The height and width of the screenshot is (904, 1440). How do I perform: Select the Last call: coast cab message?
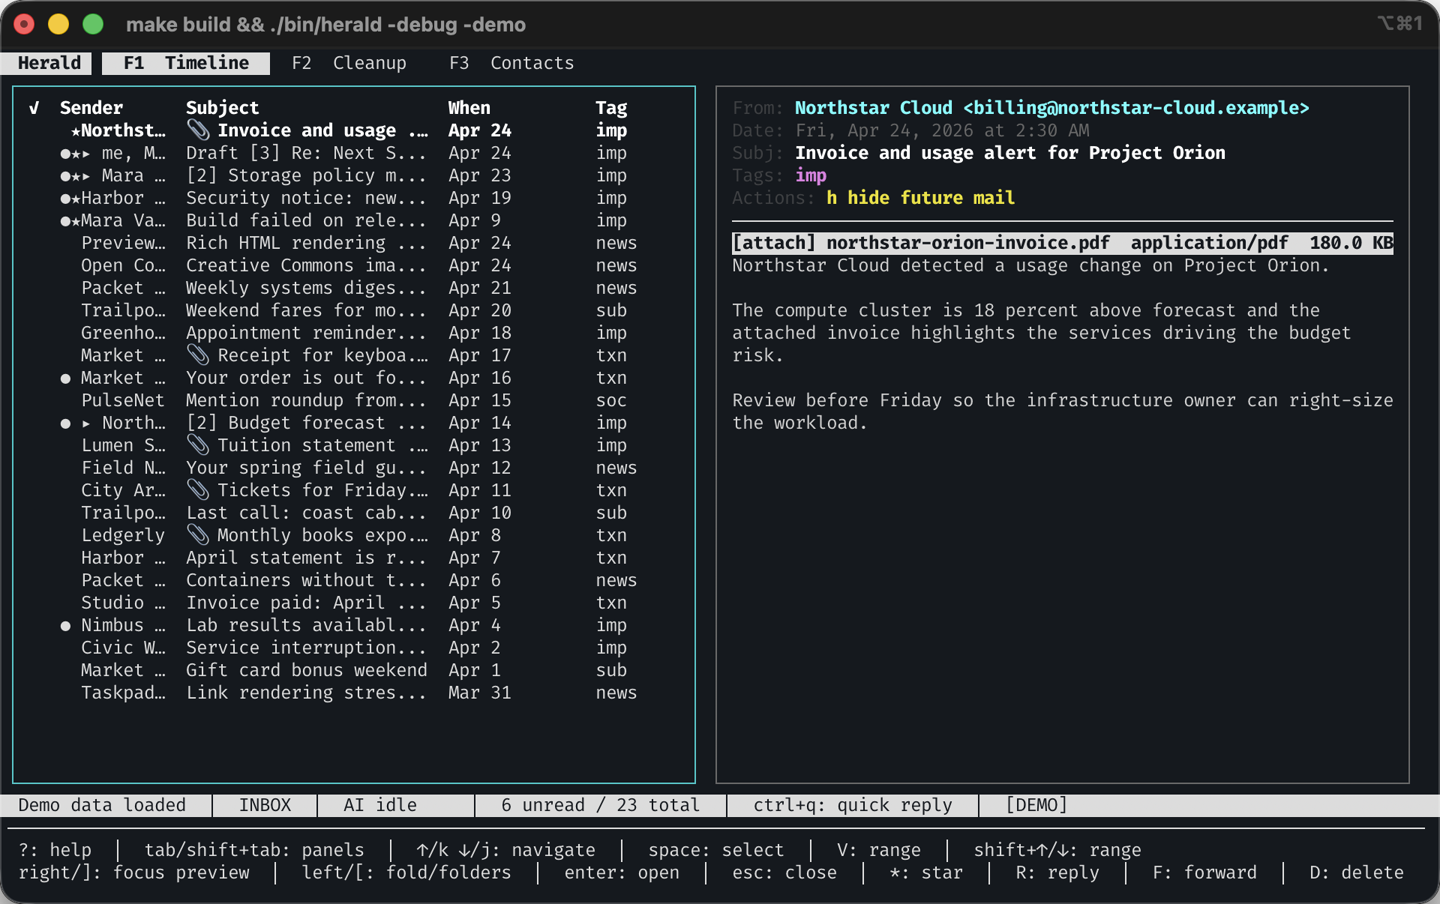[354, 513]
